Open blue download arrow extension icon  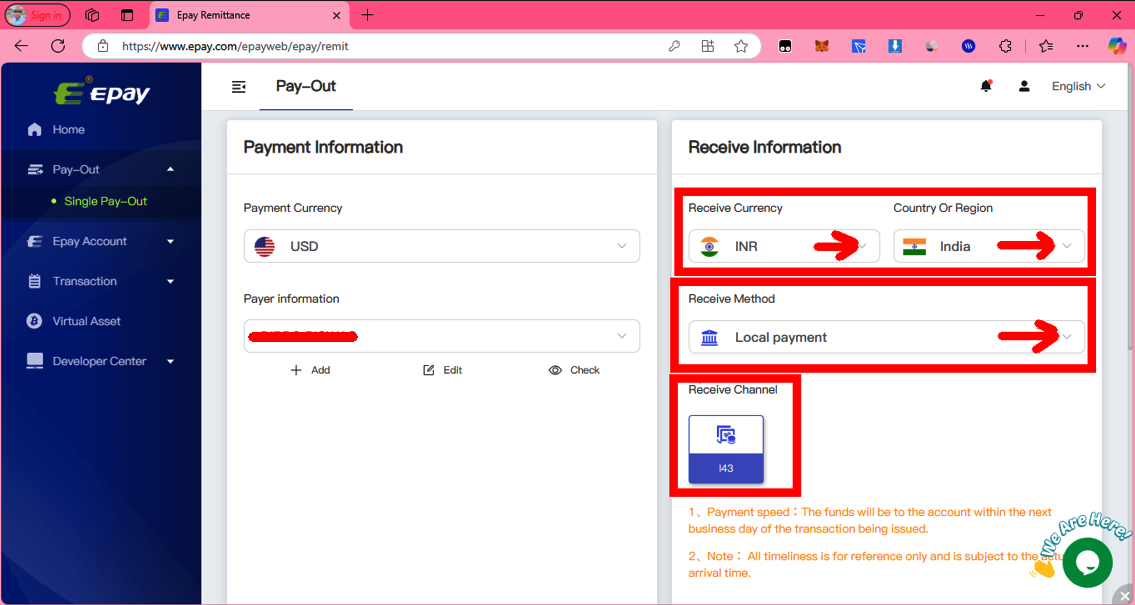click(x=895, y=46)
